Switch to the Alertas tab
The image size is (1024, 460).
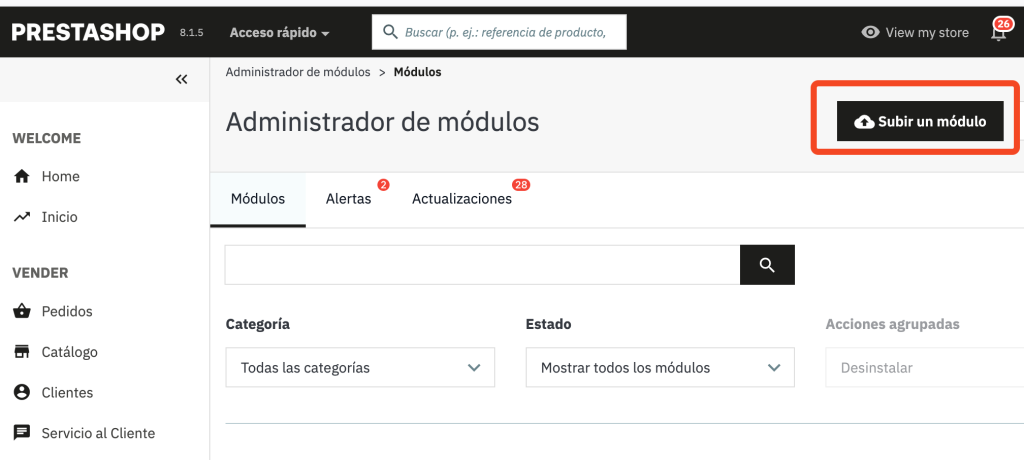pos(348,199)
